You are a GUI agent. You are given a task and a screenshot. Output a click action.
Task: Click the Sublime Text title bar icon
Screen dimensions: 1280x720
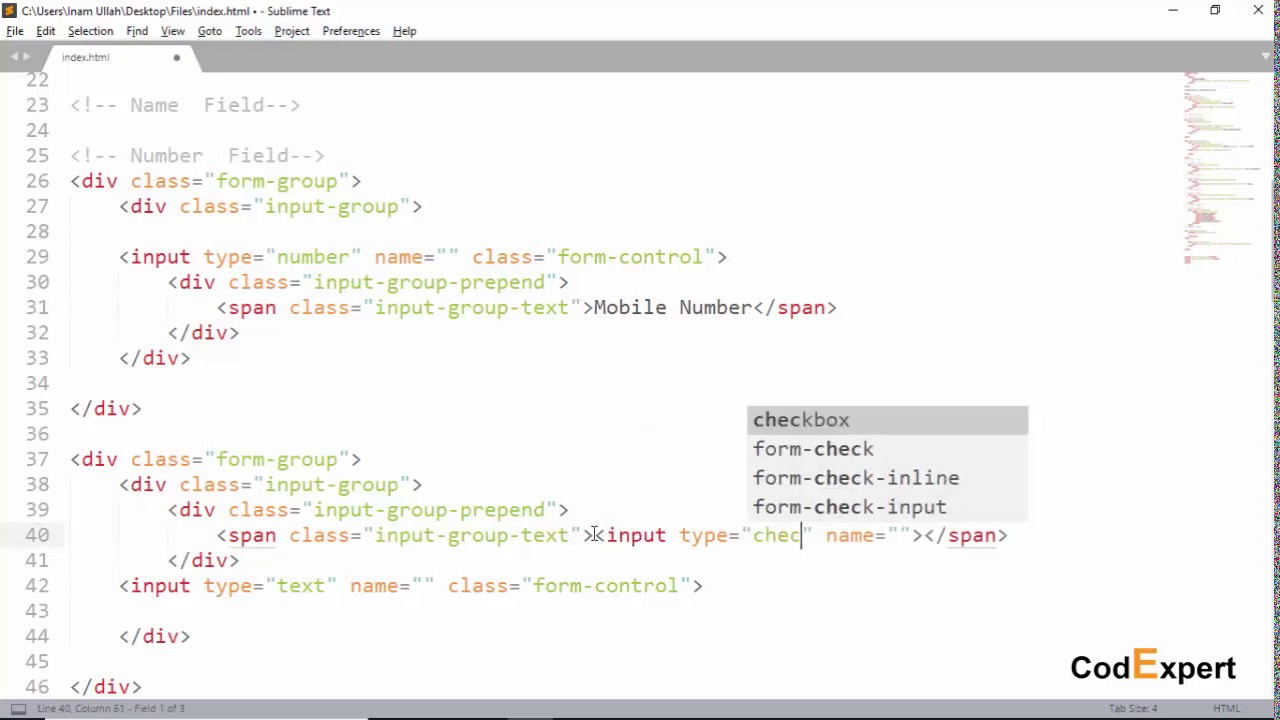coord(9,10)
